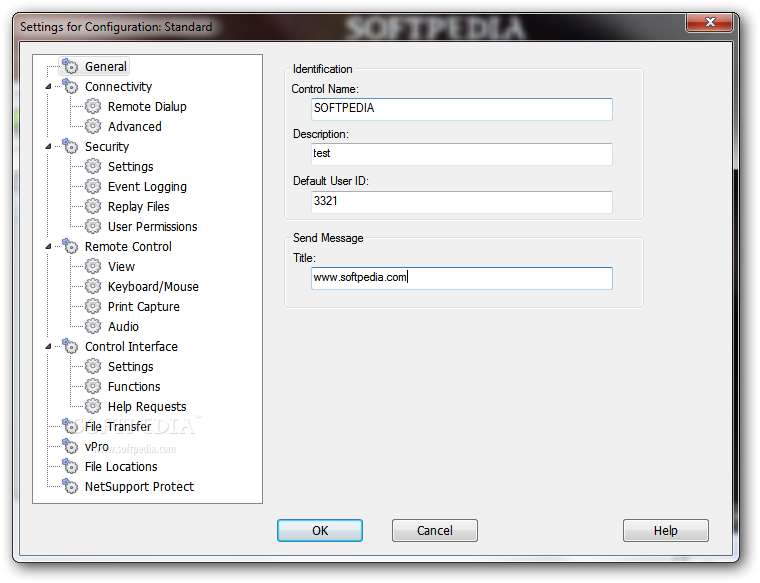Click the gear icon beside Advanced
Screen dimensions: 760x583
tap(93, 126)
